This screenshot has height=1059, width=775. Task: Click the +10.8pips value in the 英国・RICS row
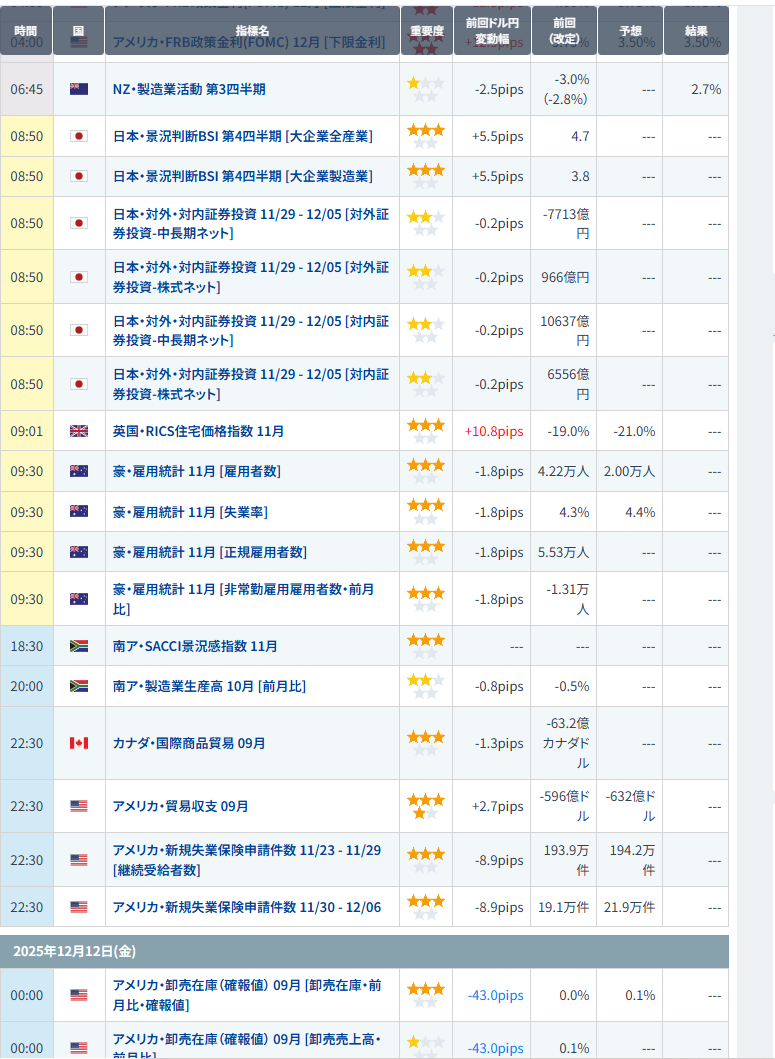point(493,431)
